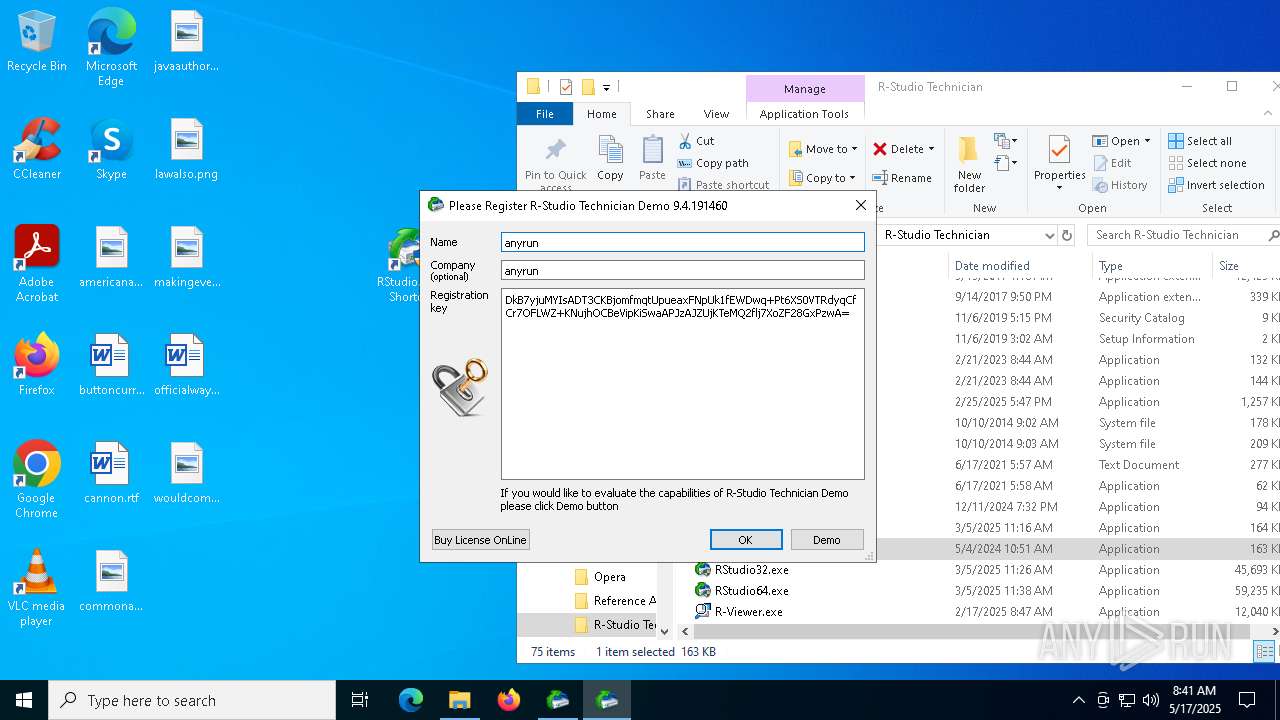This screenshot has height=720, width=1280.
Task: Open the File menu in Explorer
Action: click(545, 114)
